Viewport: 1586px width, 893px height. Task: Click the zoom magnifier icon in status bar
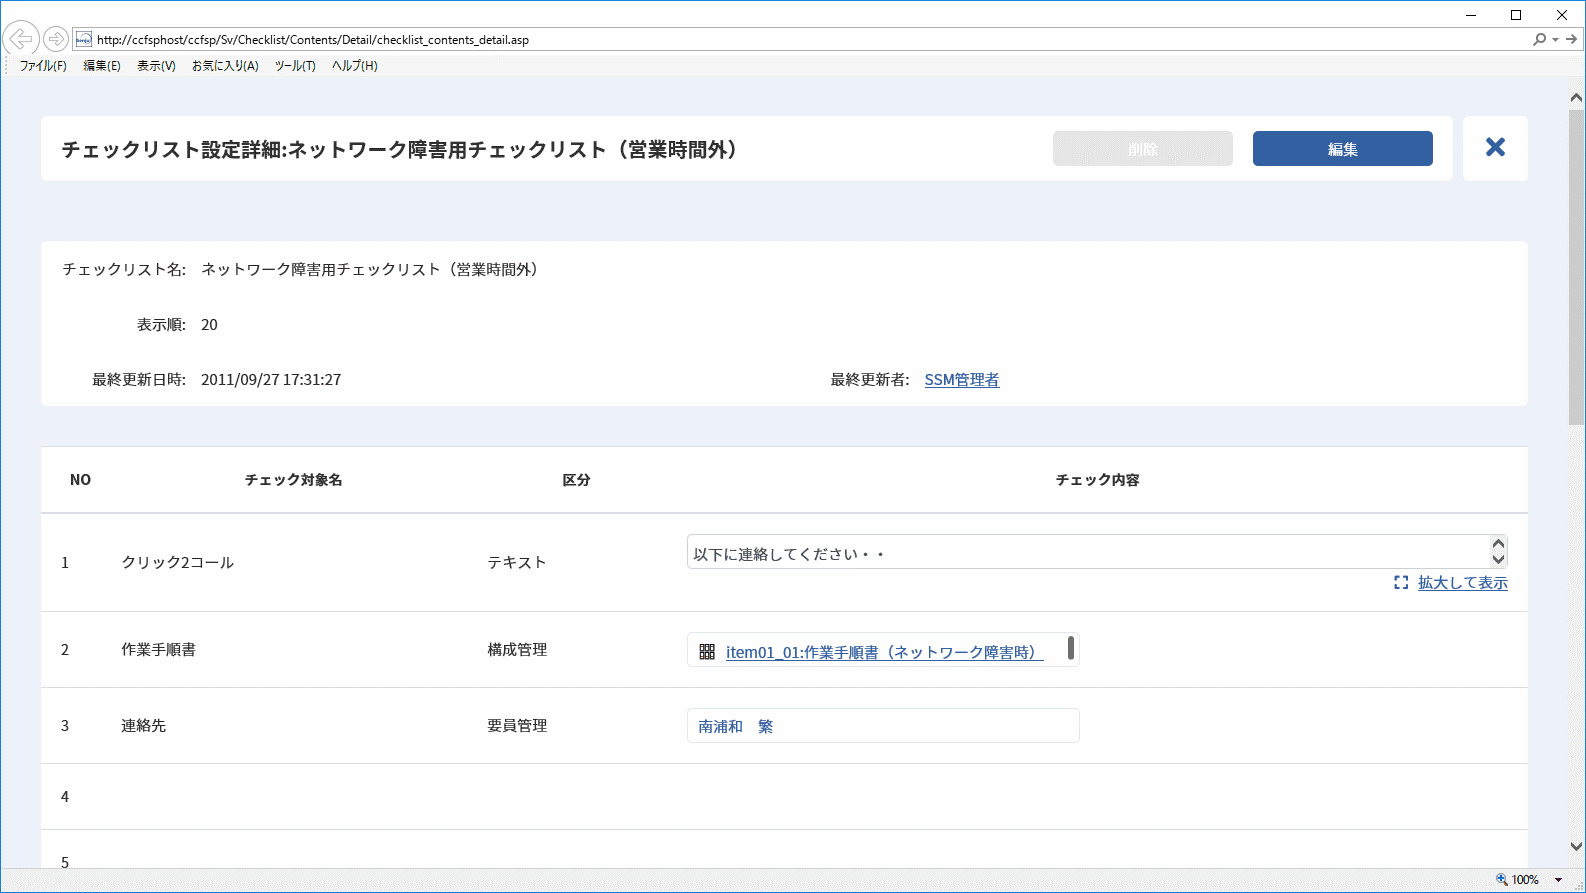pos(1502,879)
